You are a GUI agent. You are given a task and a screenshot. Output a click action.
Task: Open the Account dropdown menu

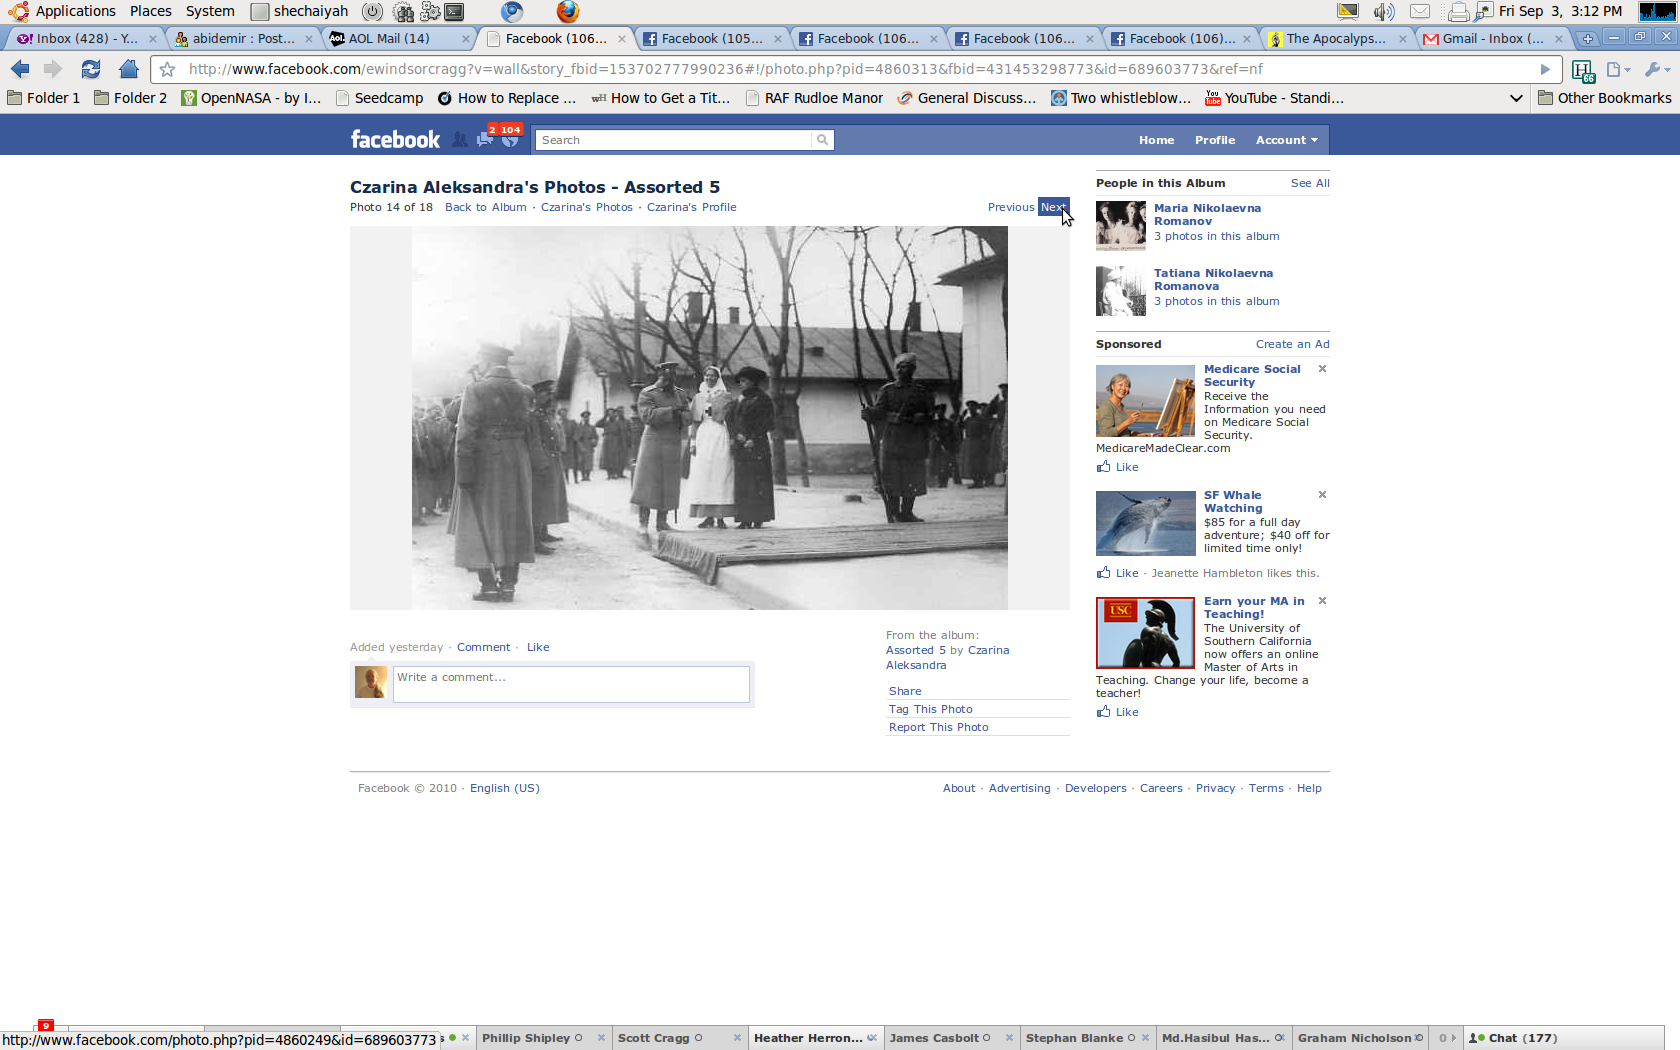(x=1286, y=140)
